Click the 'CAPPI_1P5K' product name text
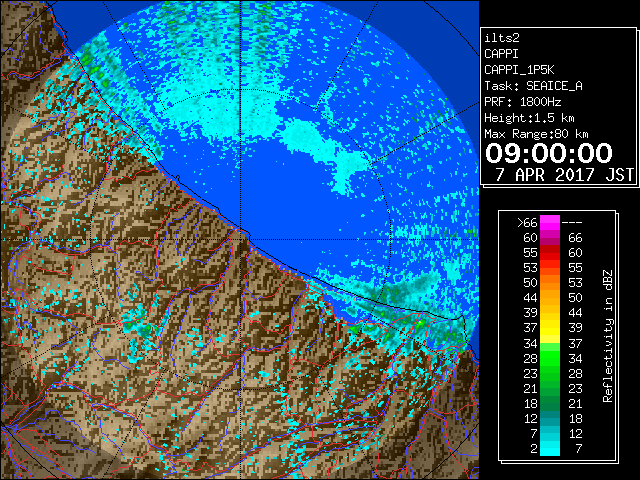 pyautogui.click(x=519, y=70)
